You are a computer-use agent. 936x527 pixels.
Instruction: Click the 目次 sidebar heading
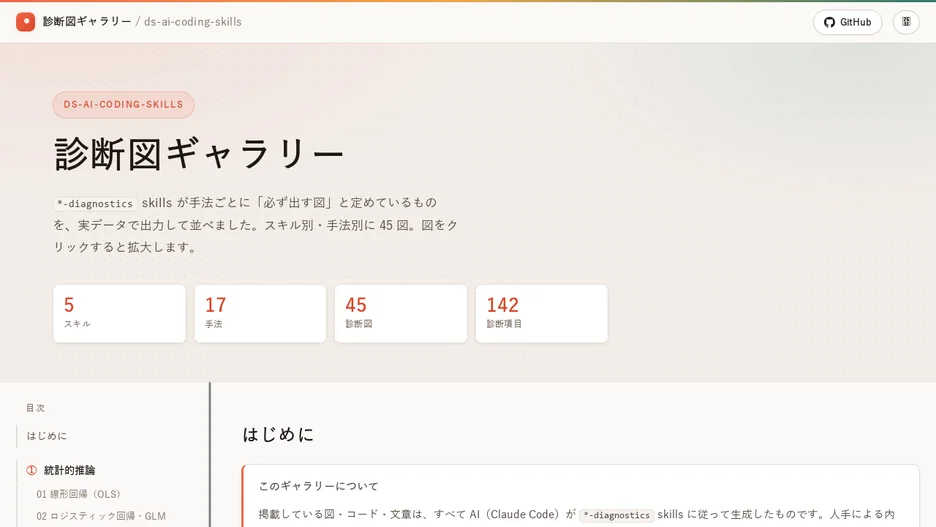point(35,408)
